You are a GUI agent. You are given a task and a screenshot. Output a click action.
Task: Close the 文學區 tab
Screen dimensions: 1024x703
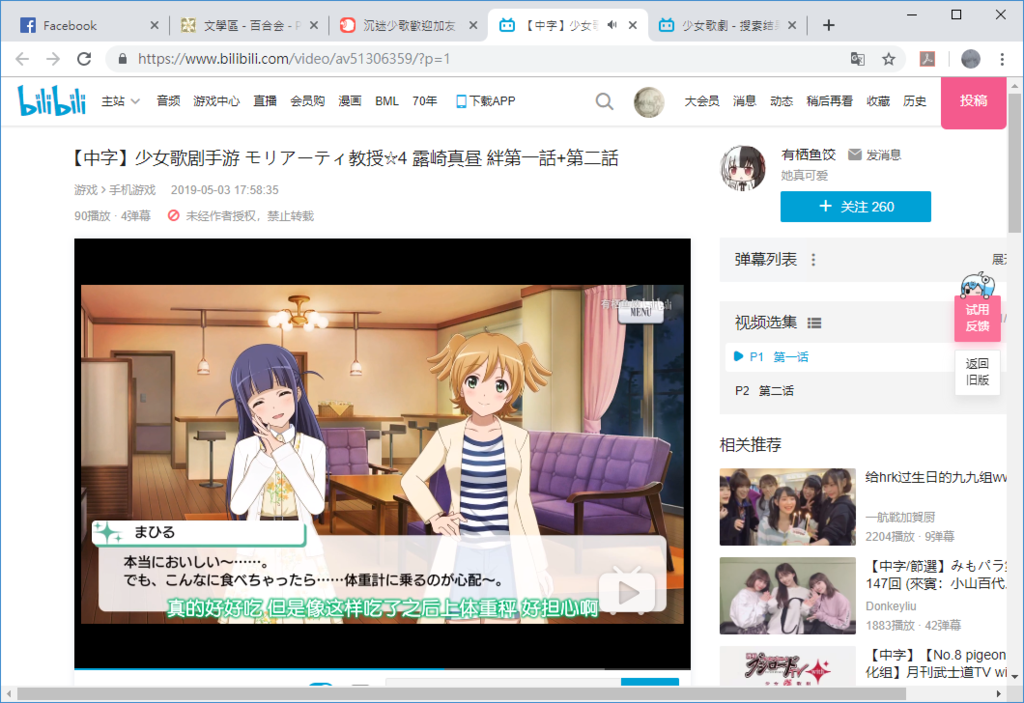[x=313, y=25]
